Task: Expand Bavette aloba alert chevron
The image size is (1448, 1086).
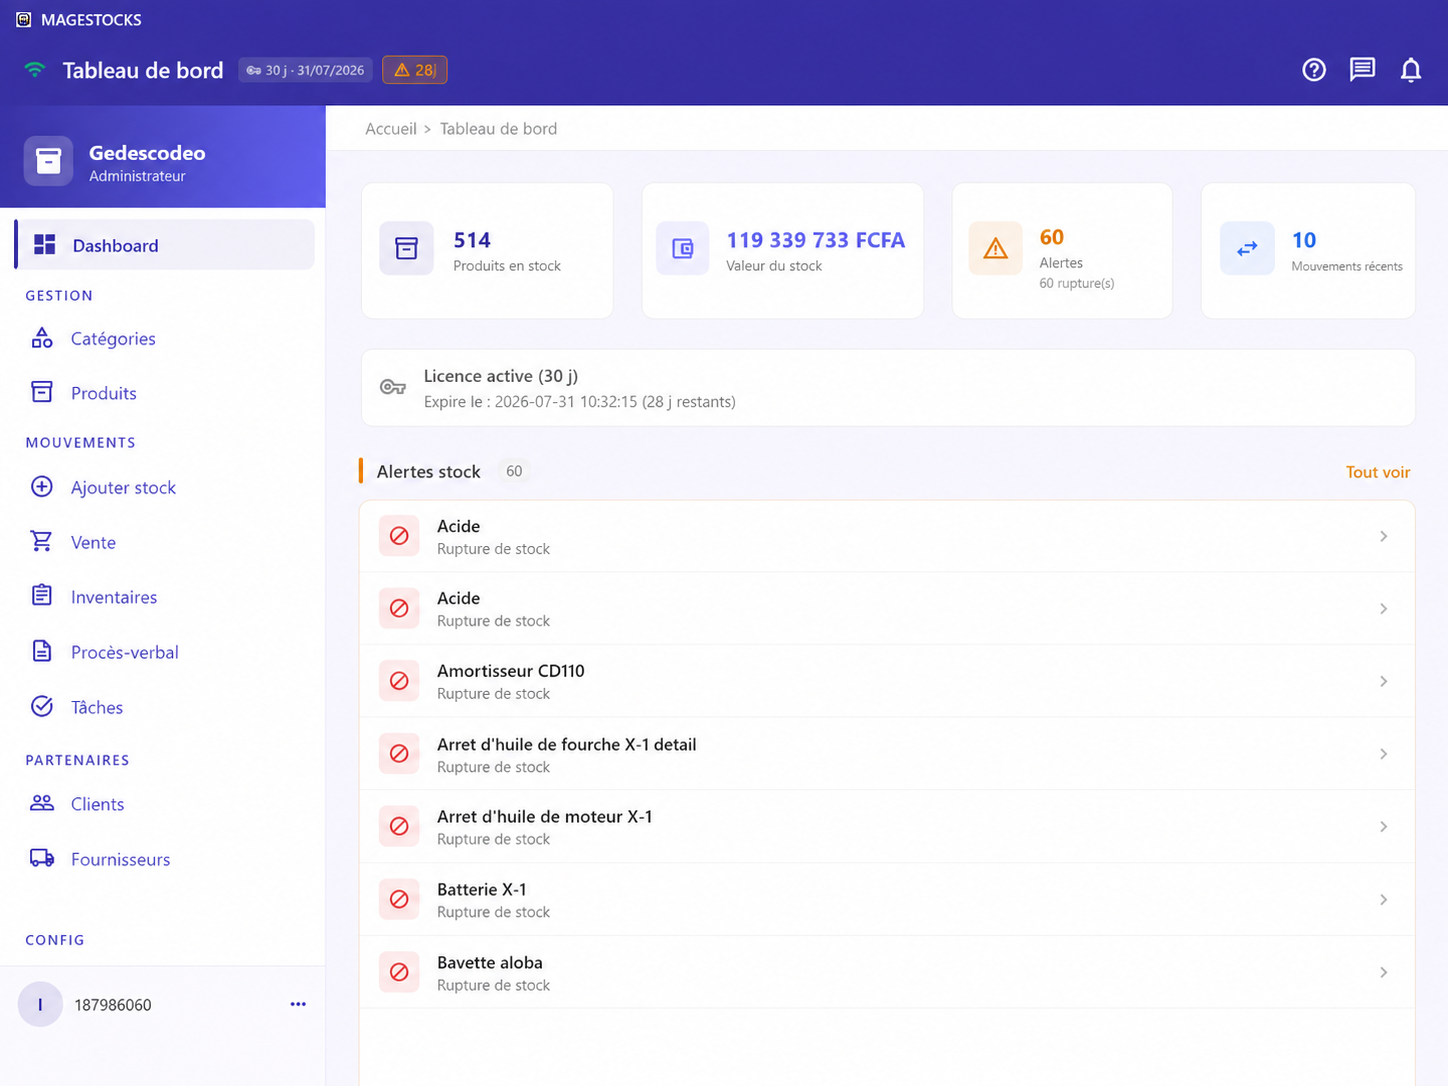Action: click(1384, 972)
